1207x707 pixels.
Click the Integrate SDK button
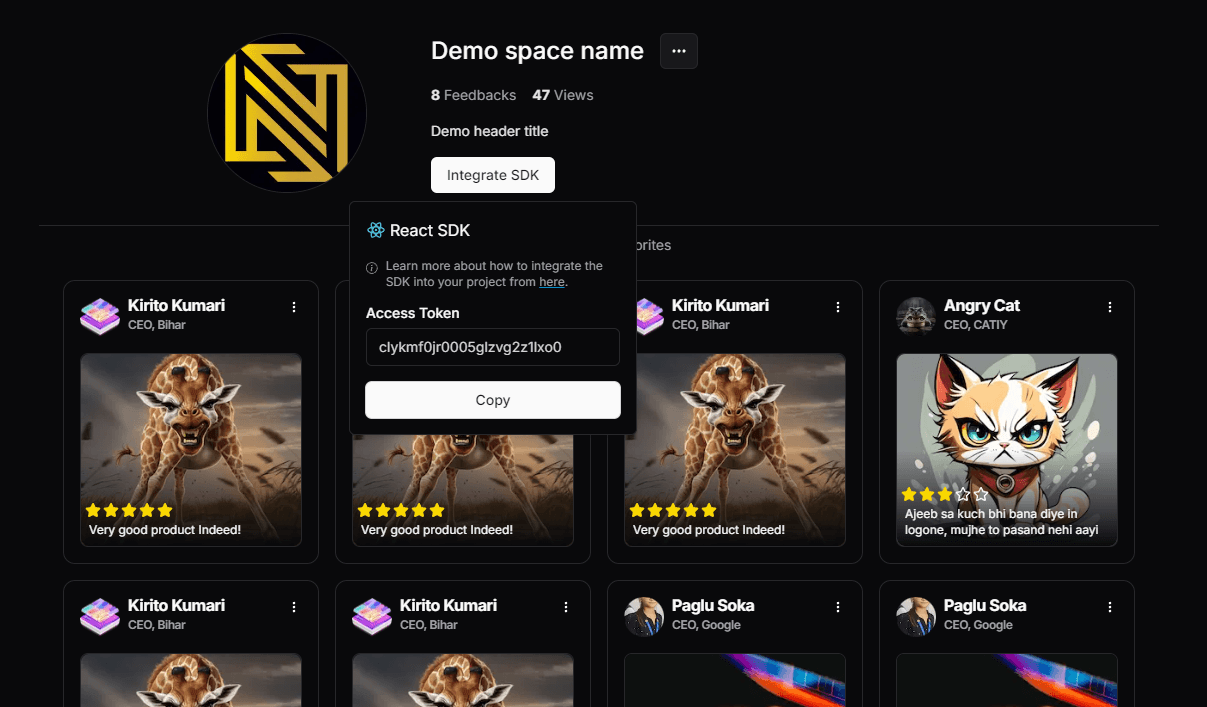(x=493, y=175)
